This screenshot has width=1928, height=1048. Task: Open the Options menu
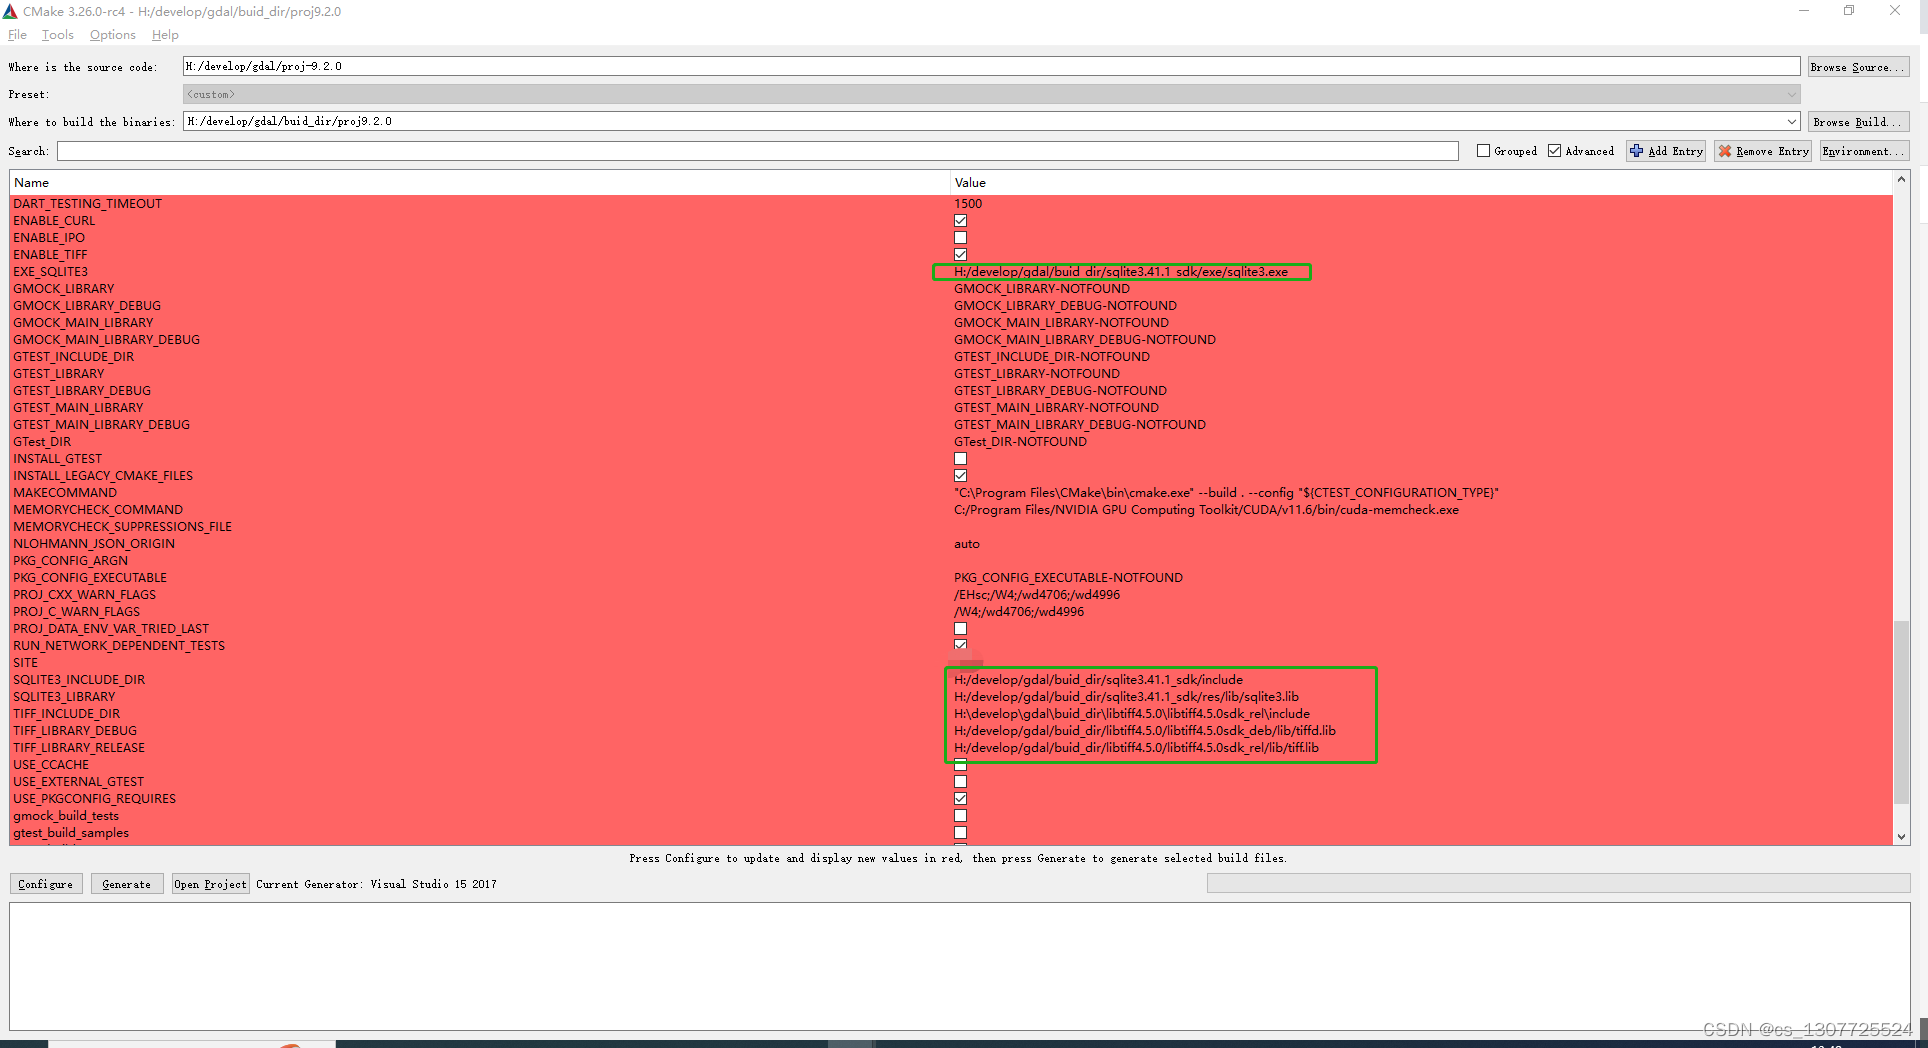pos(112,35)
